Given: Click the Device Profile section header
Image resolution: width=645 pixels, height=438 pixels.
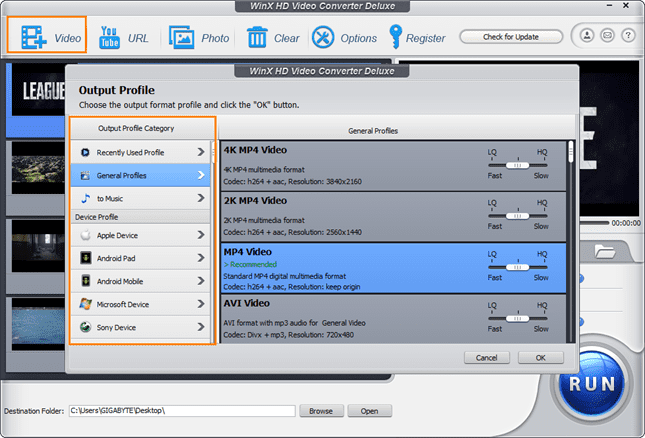Looking at the screenshot, I should 141,217.
